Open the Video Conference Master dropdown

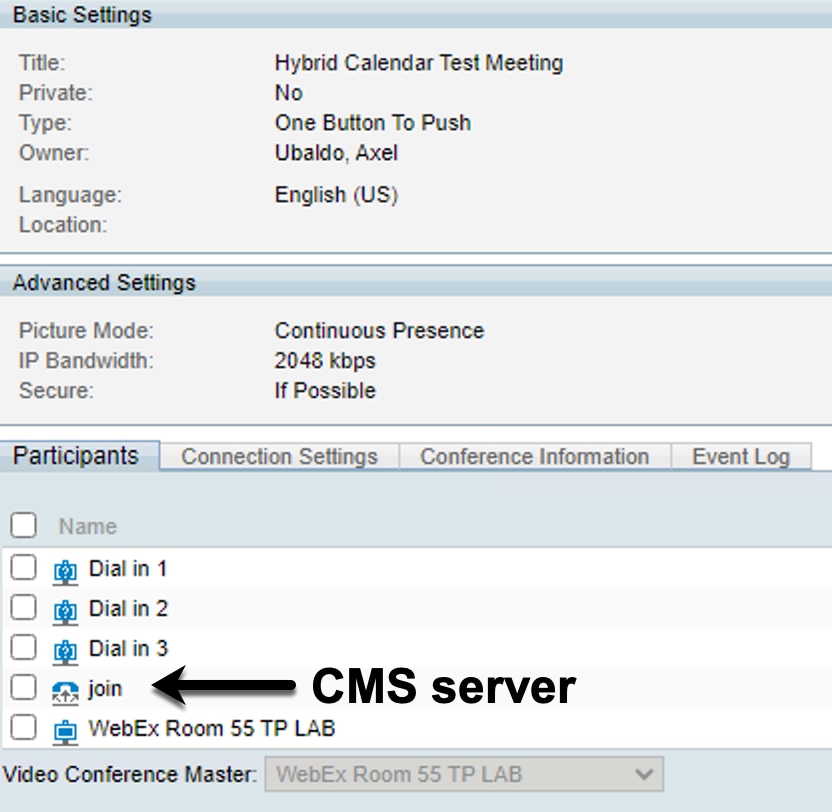(464, 774)
